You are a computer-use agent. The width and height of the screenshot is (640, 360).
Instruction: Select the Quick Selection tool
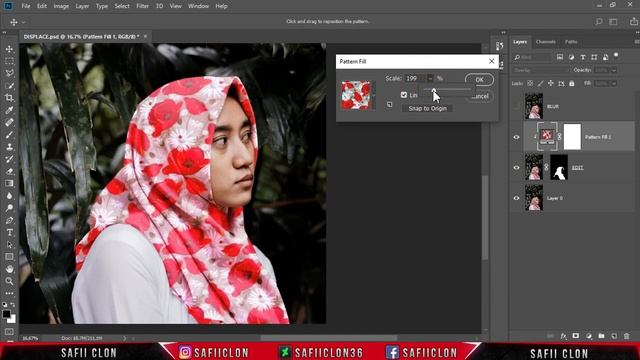(9, 86)
